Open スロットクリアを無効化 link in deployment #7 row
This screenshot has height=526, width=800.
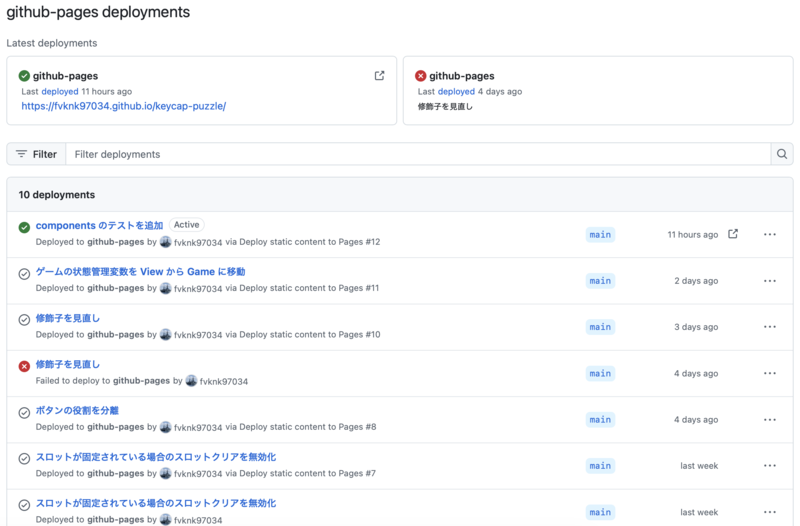pyautogui.click(x=156, y=457)
